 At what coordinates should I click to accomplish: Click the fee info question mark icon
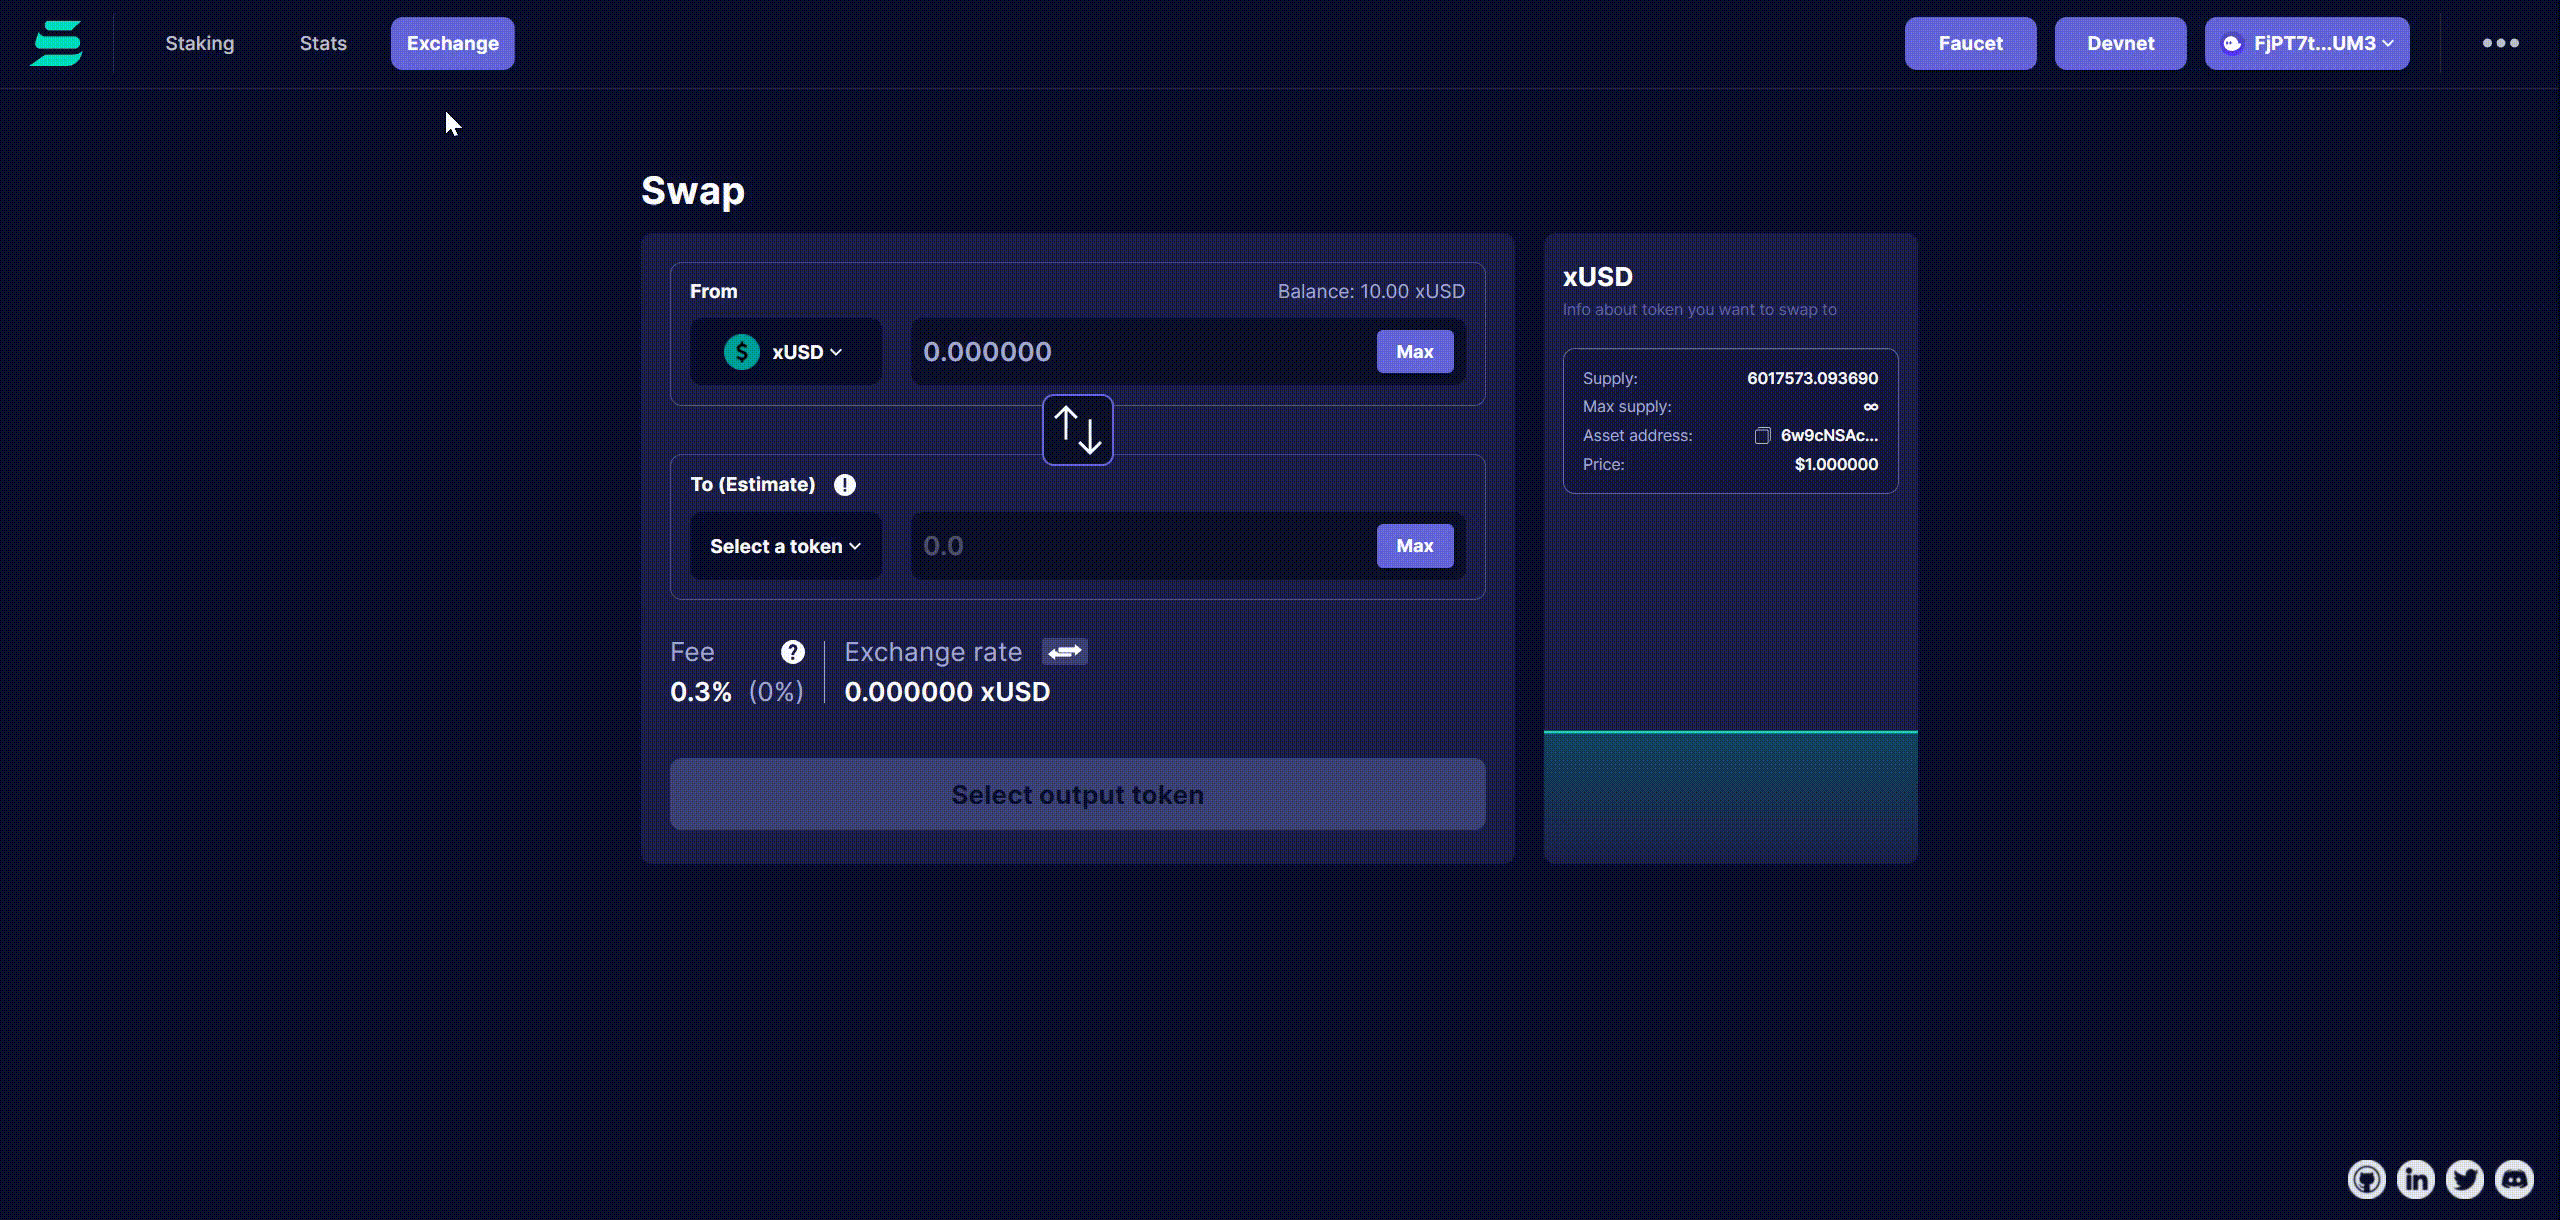pyautogui.click(x=790, y=652)
